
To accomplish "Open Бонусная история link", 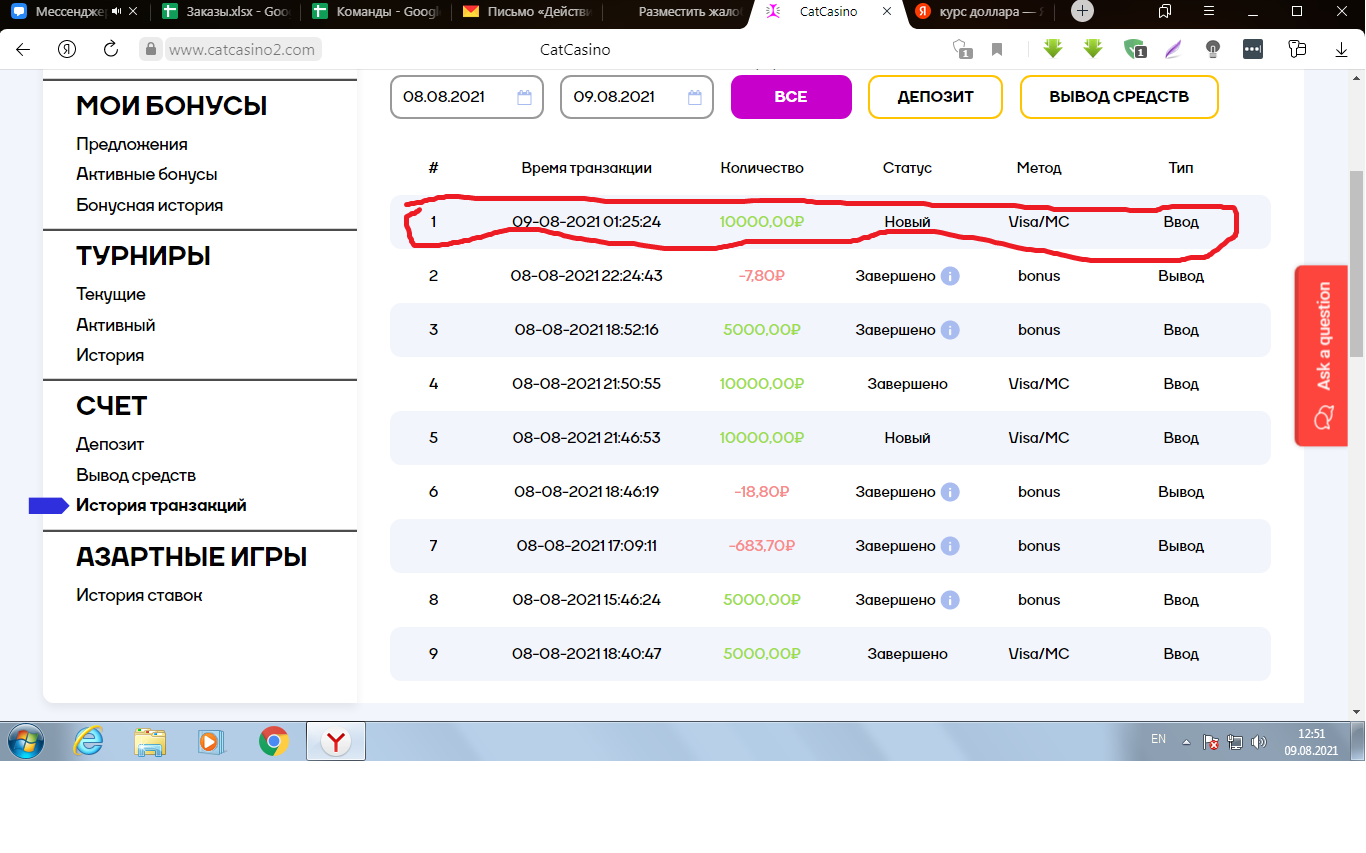I will pyautogui.click(x=149, y=205).
